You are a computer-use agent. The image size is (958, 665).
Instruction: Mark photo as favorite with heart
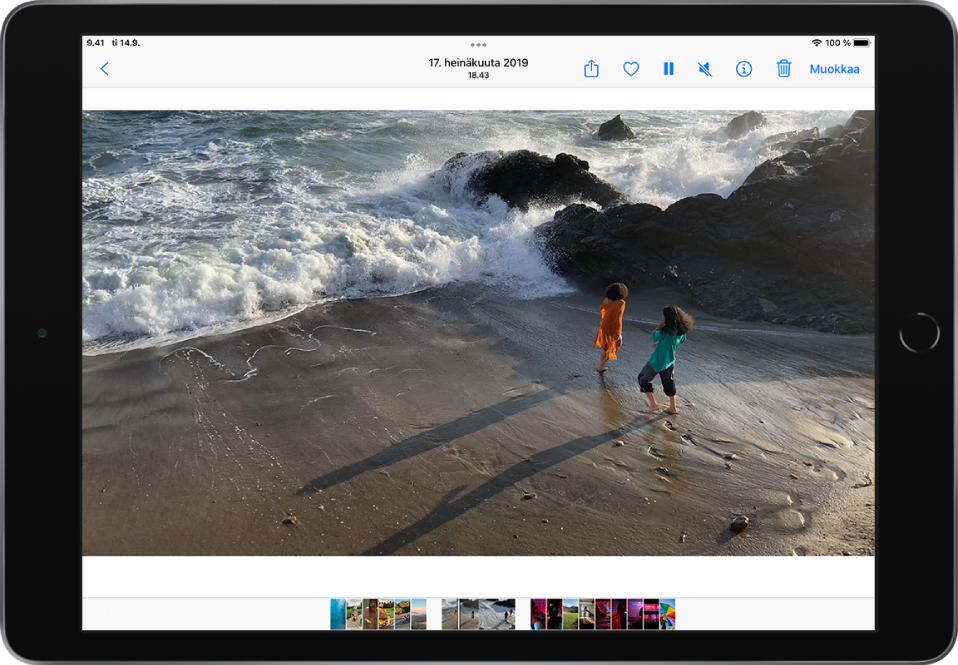(631, 69)
